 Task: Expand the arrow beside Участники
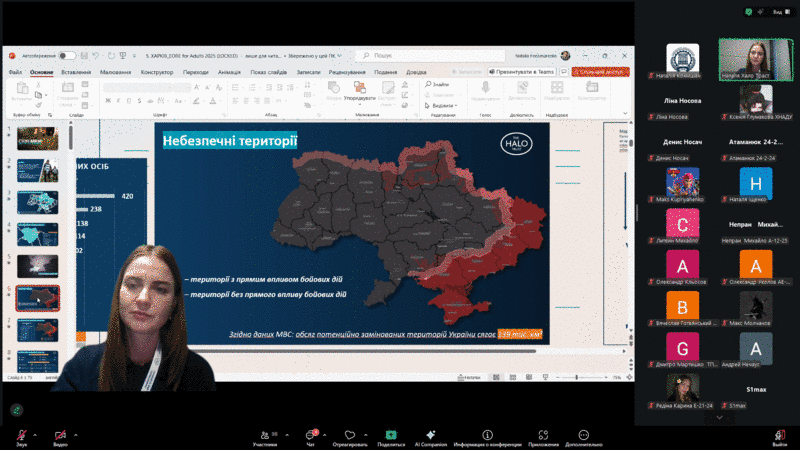click(x=284, y=435)
